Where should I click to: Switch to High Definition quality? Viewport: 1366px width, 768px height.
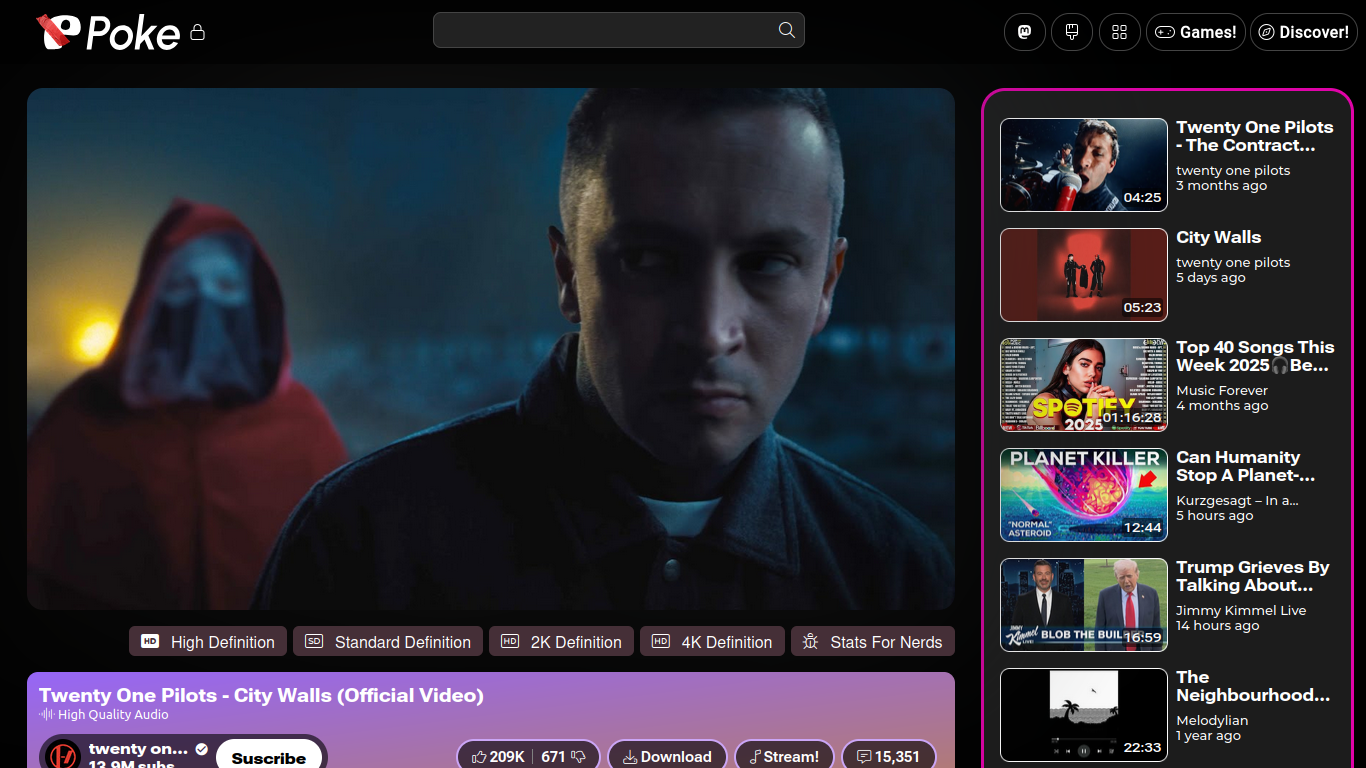point(208,642)
